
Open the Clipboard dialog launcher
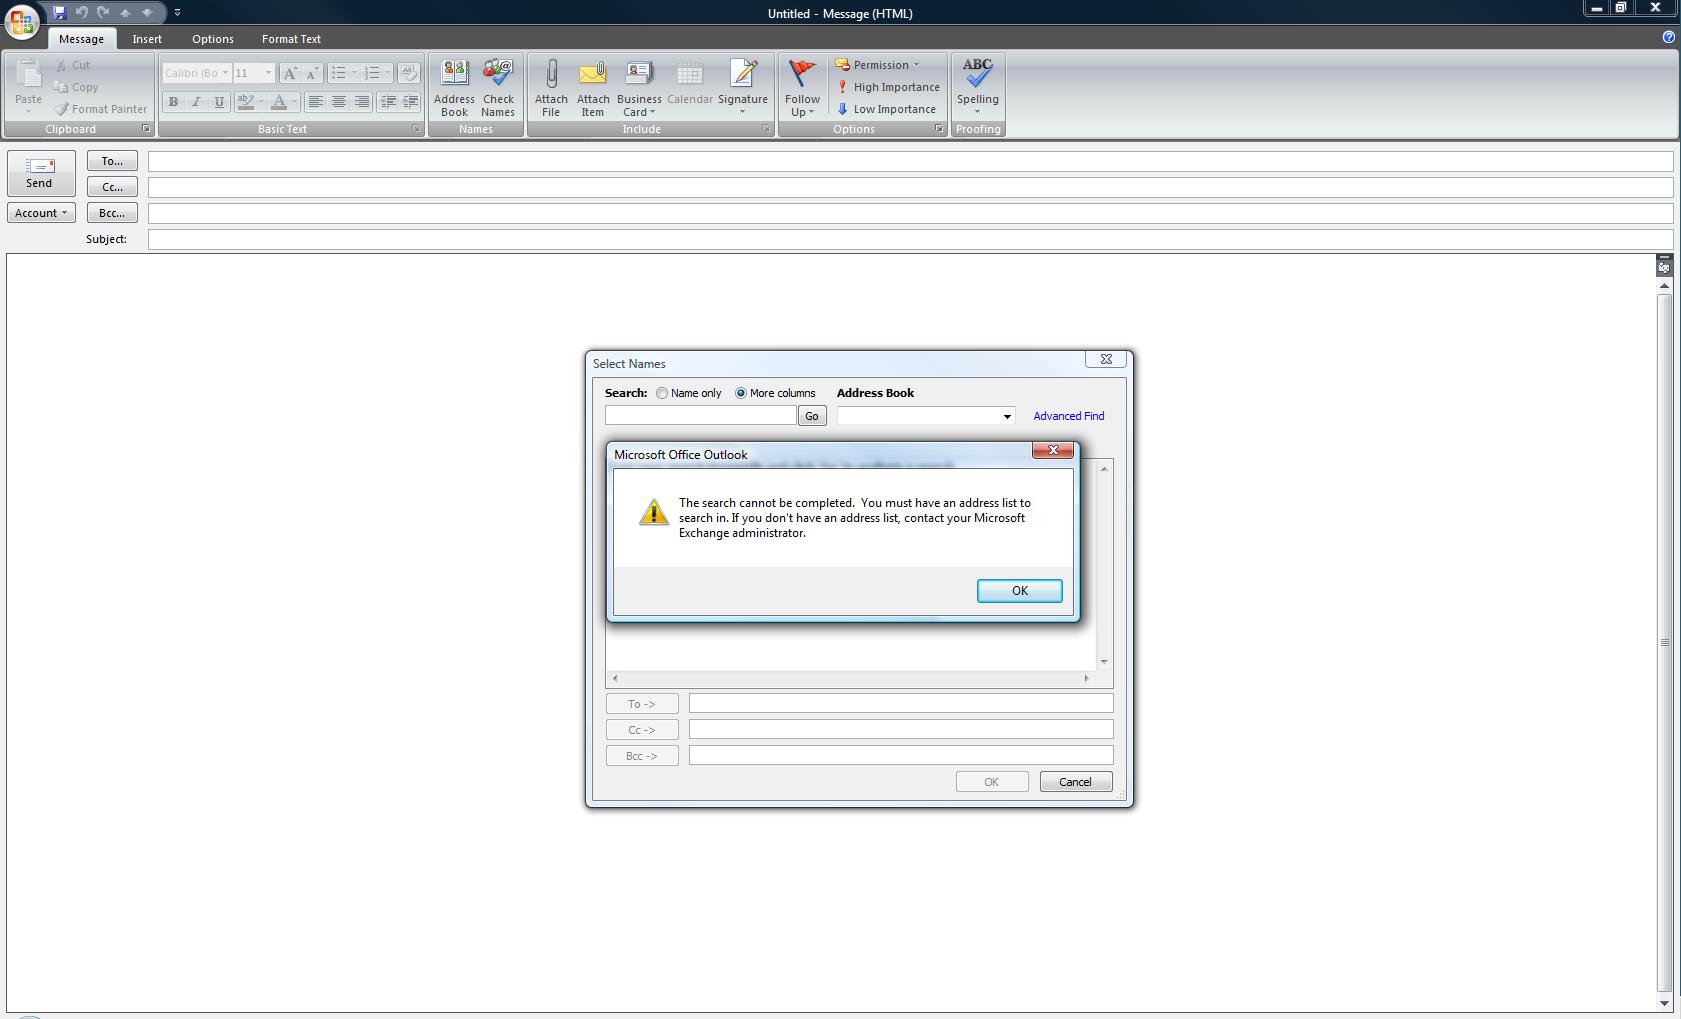(146, 129)
